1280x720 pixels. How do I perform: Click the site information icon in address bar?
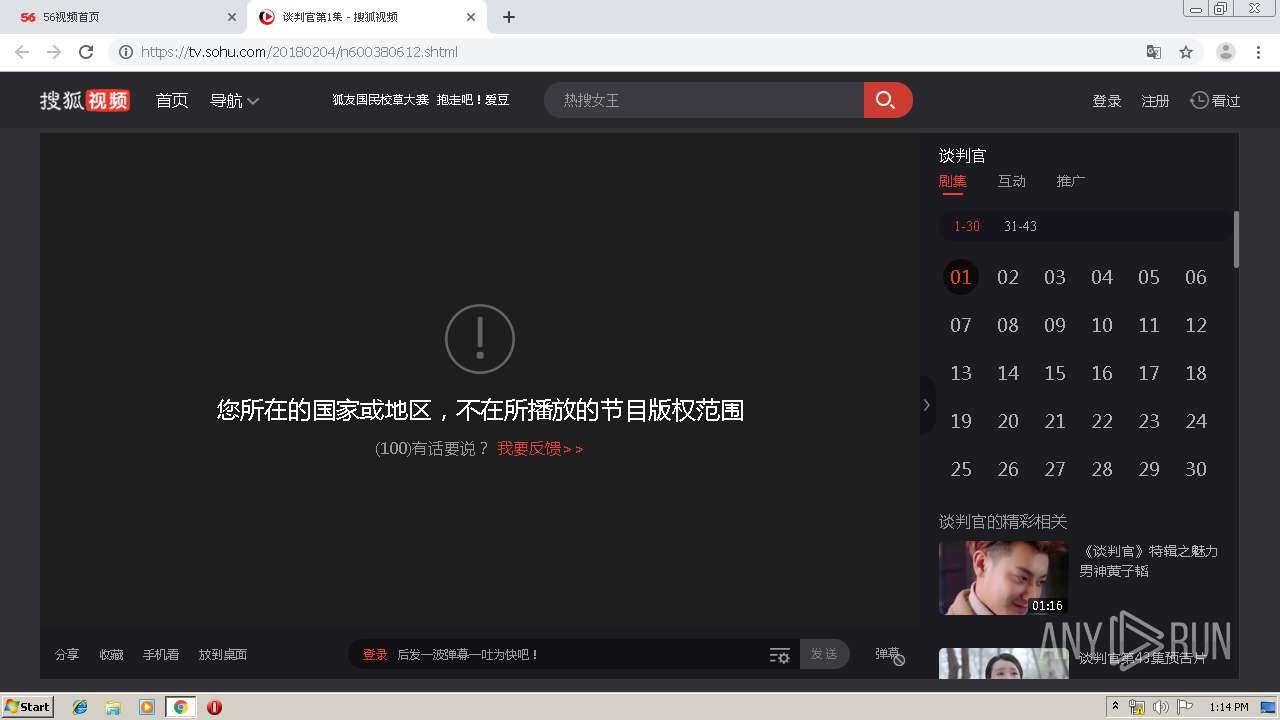[126, 52]
